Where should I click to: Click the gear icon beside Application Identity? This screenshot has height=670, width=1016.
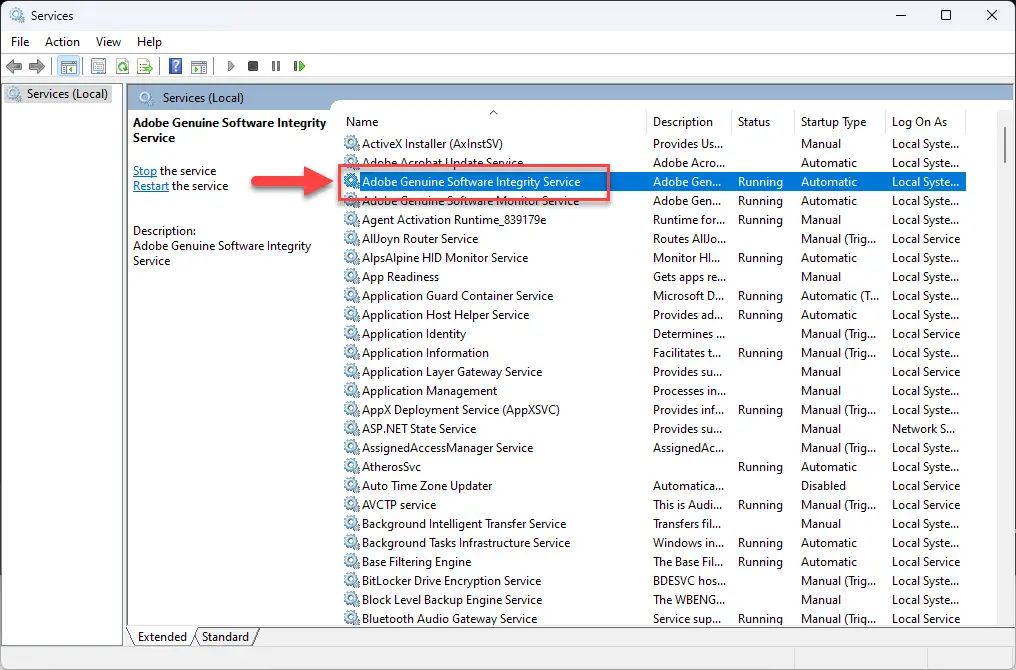tap(351, 334)
